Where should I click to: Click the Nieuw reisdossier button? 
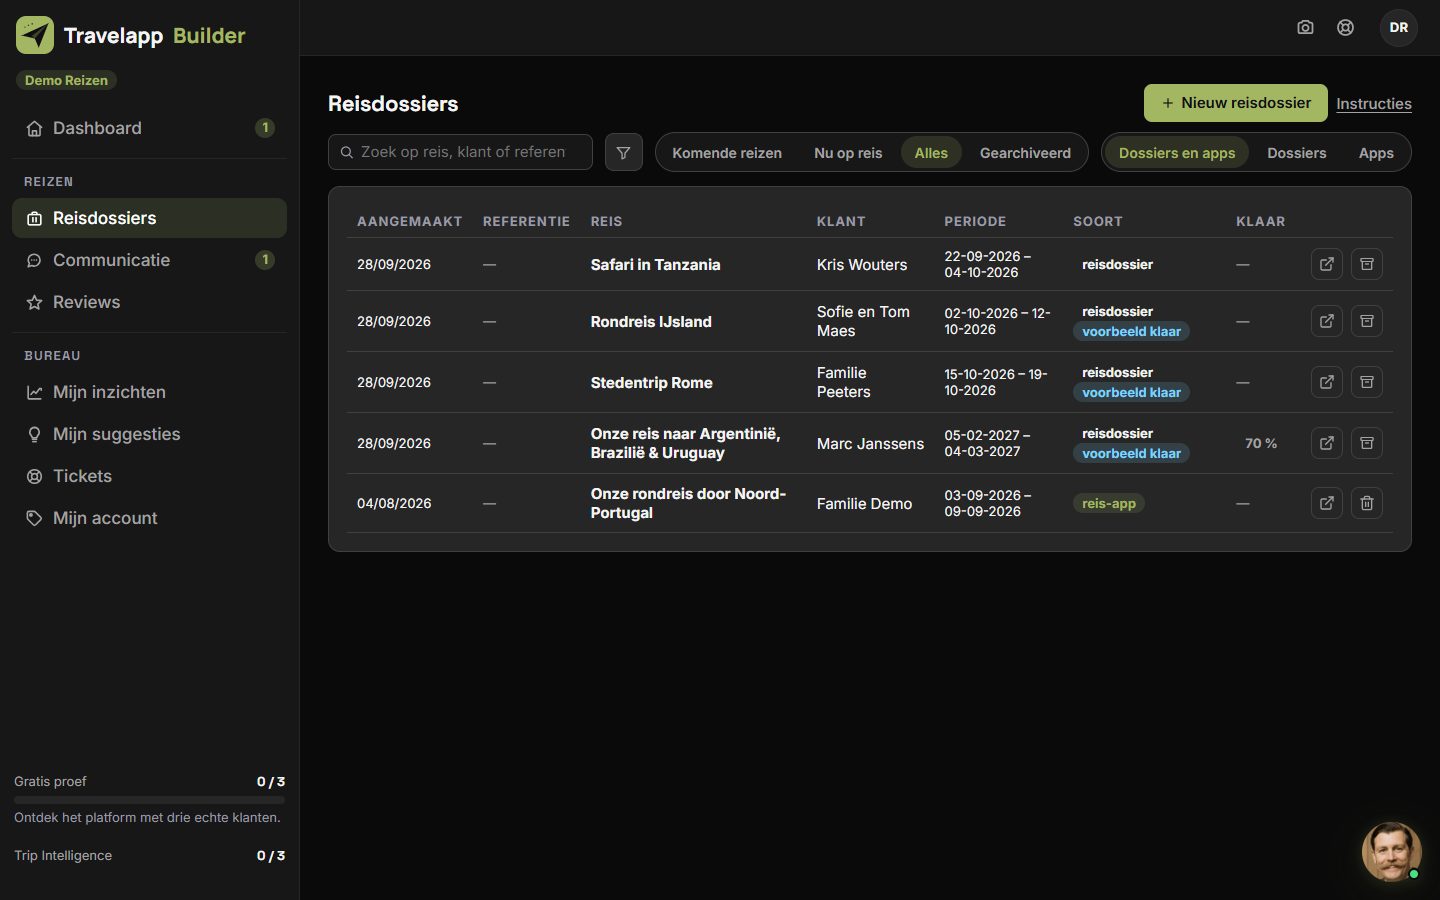tap(1236, 103)
